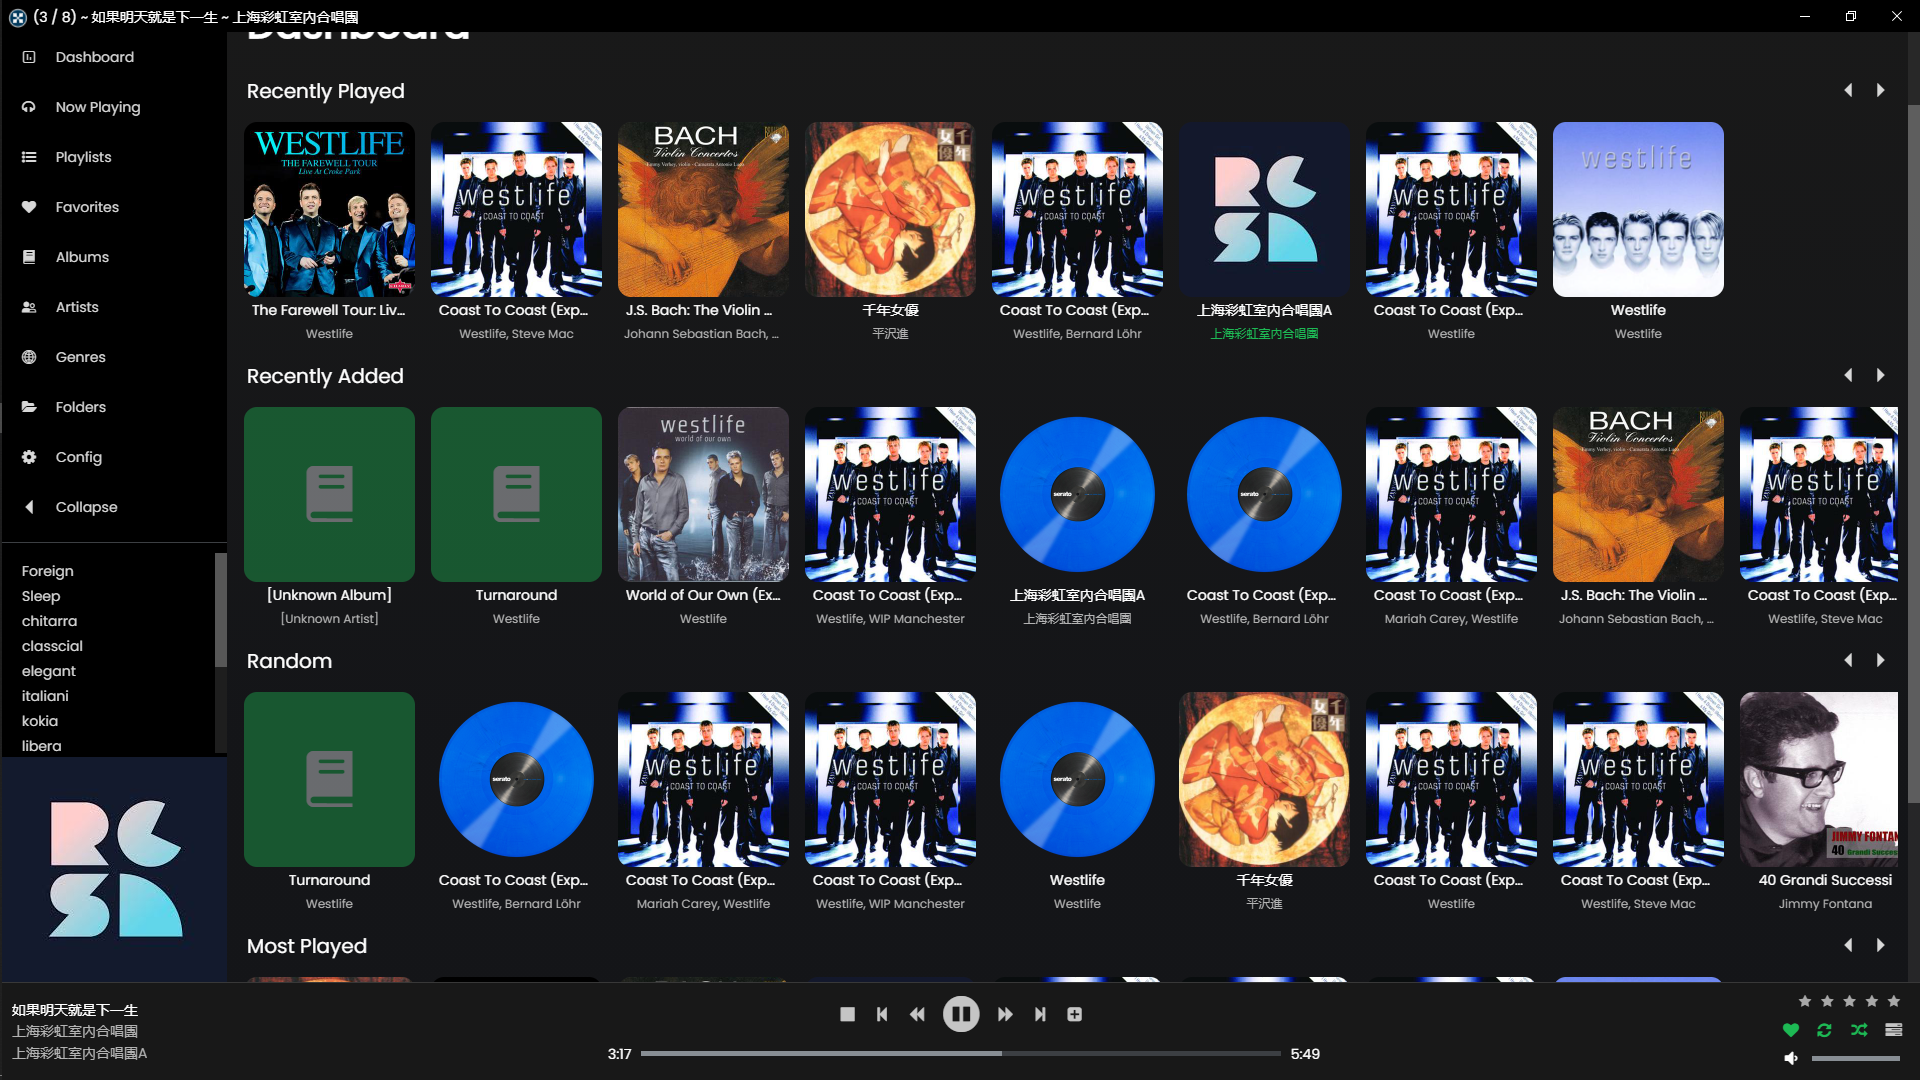The height and width of the screenshot is (1080, 1920).
Task: Open the chitarra playlist link
Action: click(x=49, y=621)
